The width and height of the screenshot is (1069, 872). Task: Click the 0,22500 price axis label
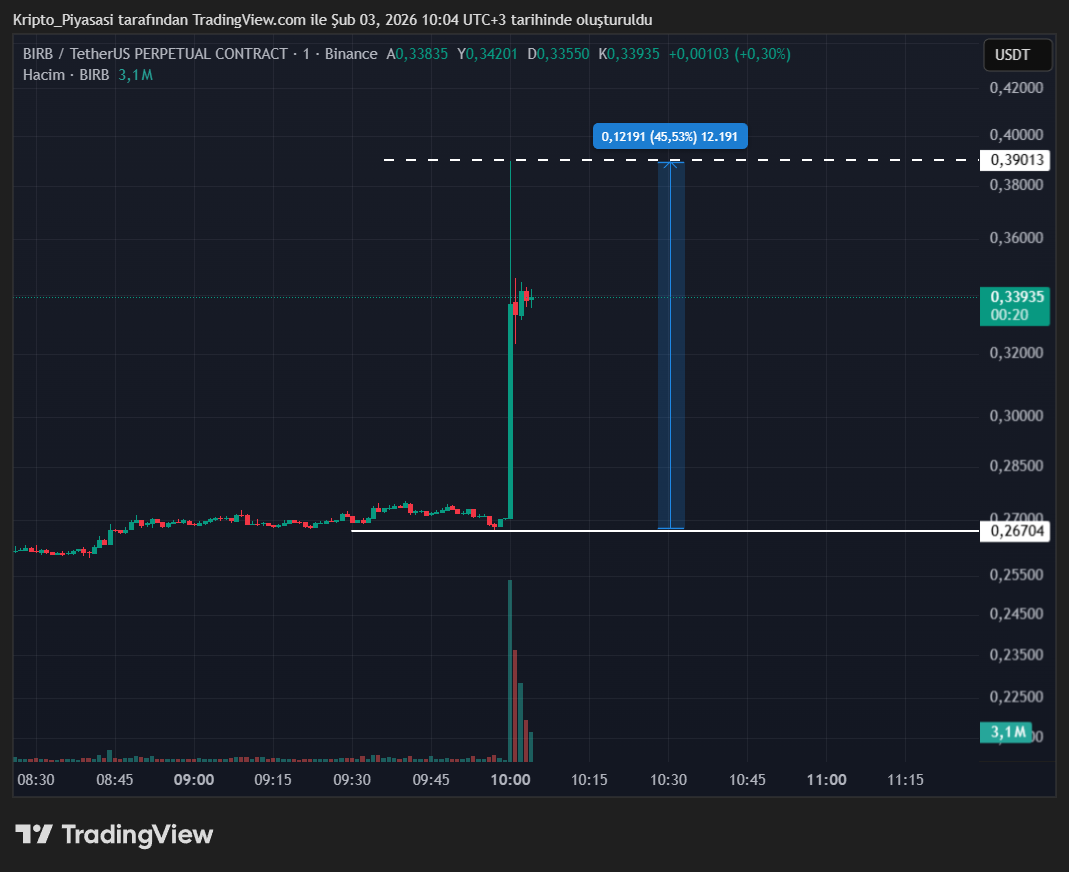(1016, 697)
